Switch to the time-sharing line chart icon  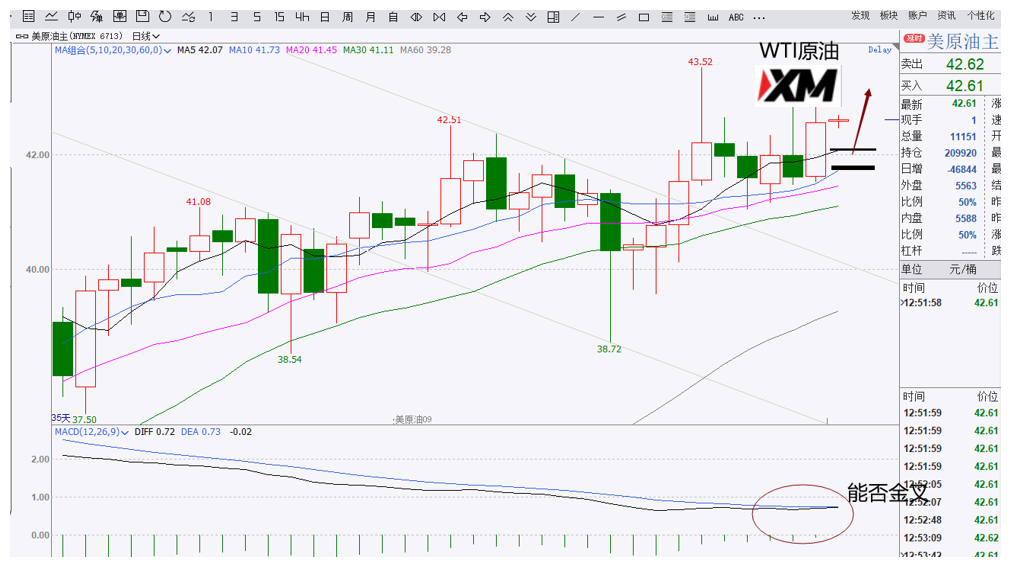tap(51, 17)
